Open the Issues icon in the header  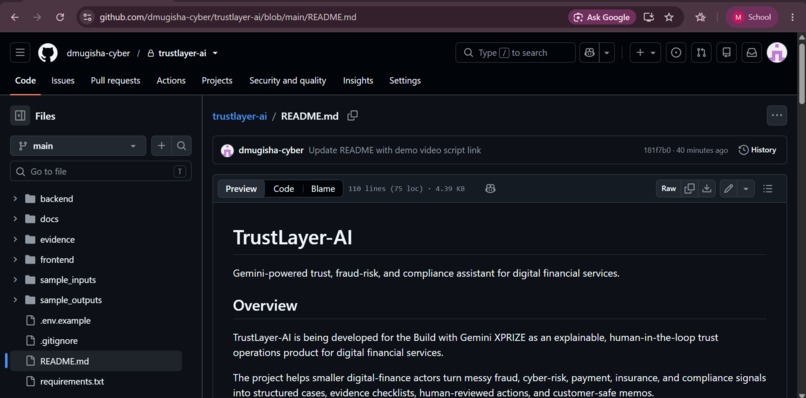[x=676, y=52]
